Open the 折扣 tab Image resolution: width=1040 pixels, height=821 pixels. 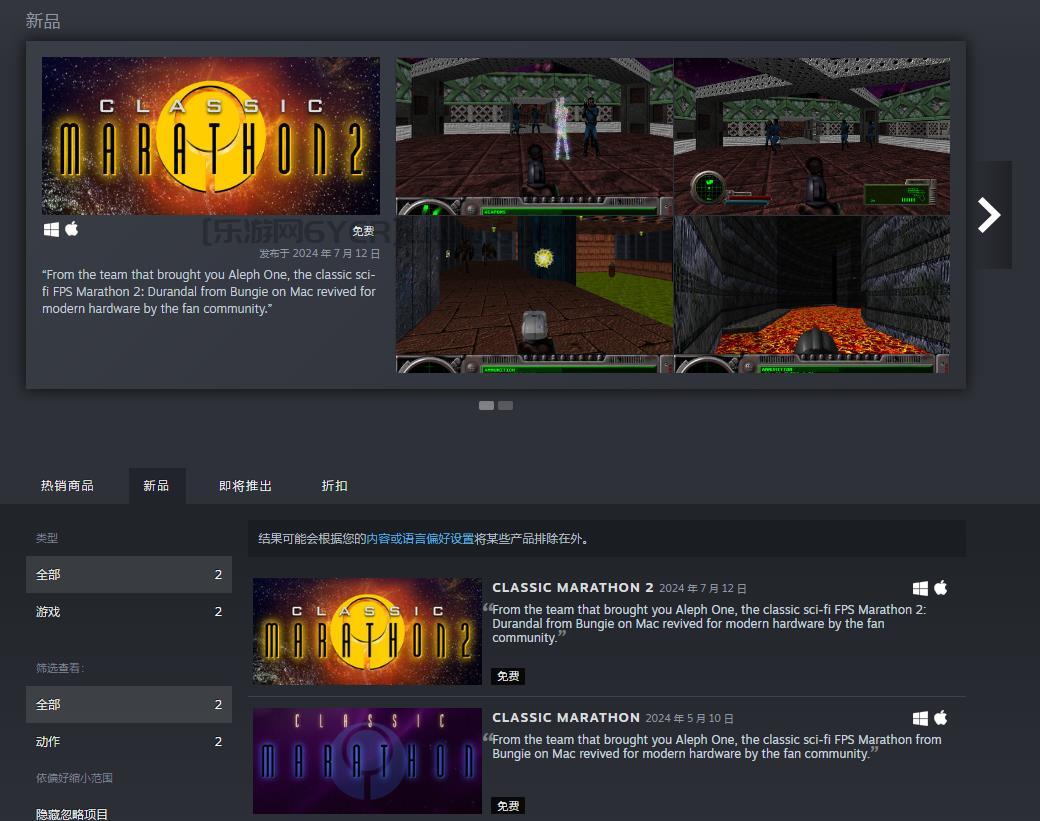(x=335, y=486)
